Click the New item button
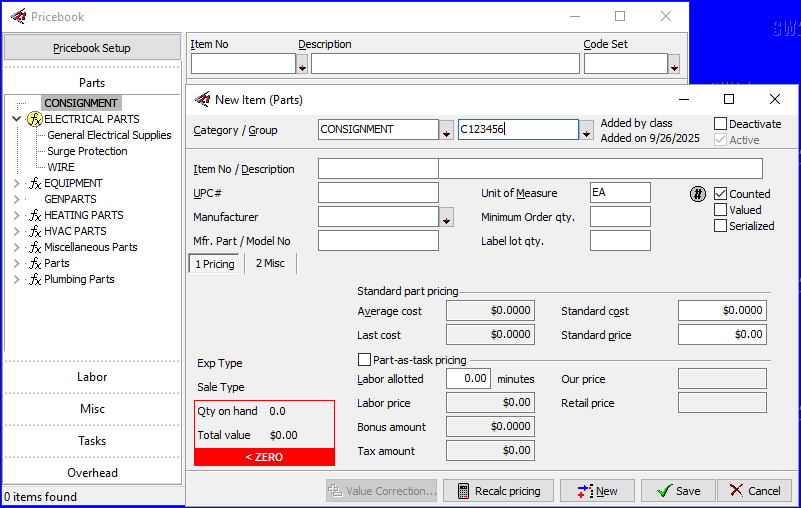This screenshot has width=801, height=508. coord(597,491)
